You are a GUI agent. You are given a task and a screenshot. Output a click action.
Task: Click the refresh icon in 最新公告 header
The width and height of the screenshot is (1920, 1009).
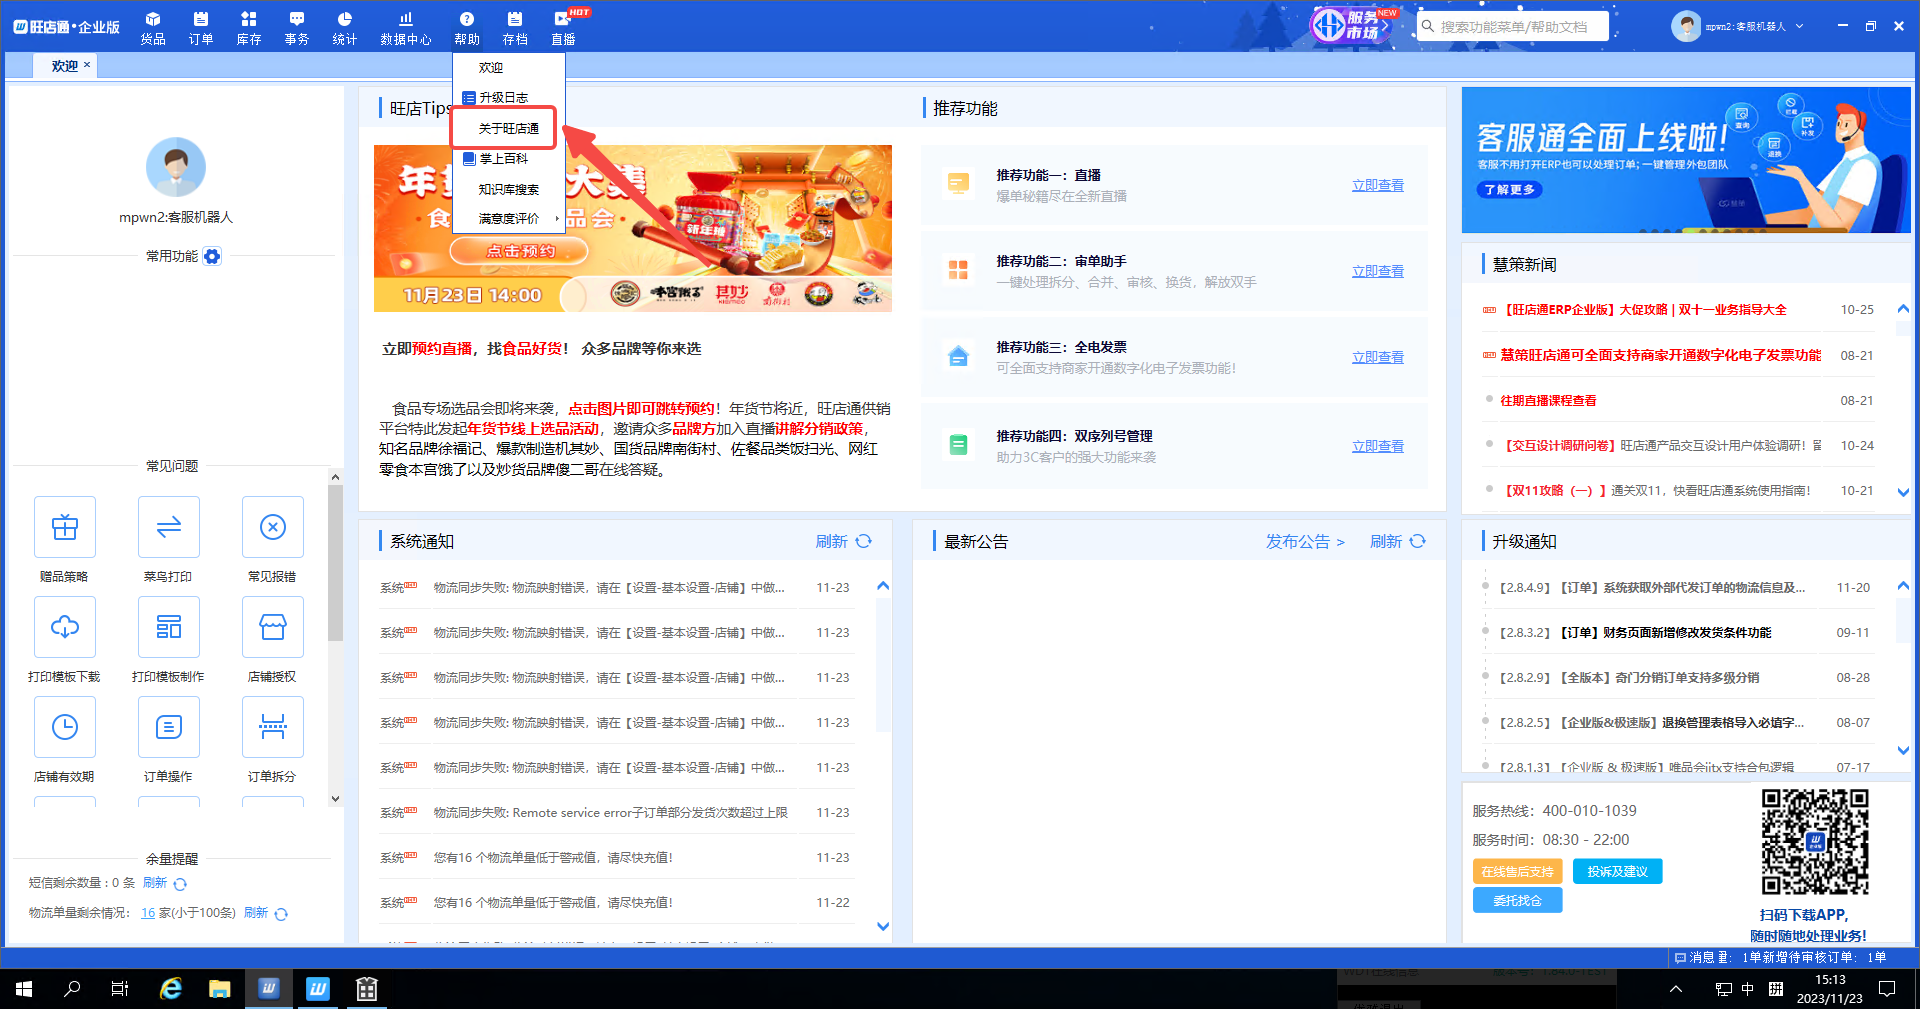click(x=1418, y=541)
